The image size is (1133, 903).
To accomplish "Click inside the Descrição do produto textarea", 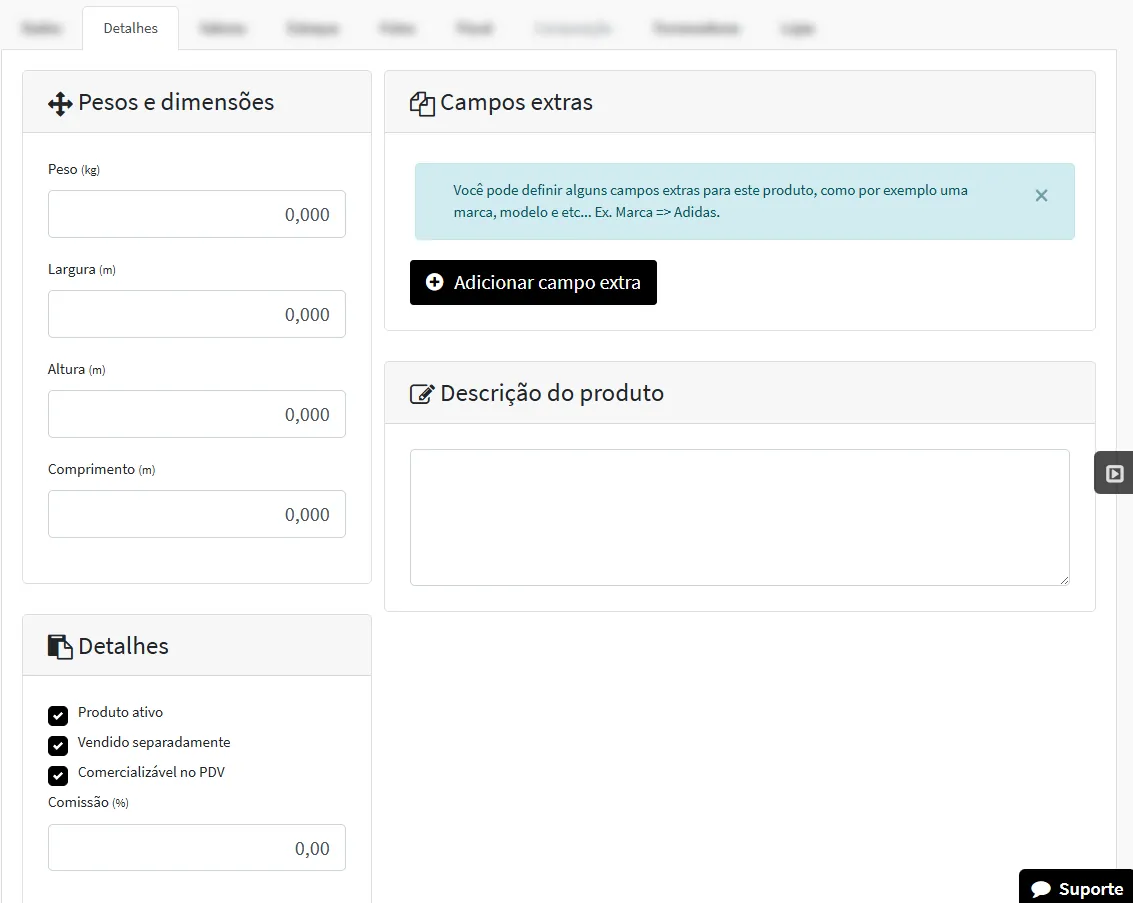I will (739, 517).
